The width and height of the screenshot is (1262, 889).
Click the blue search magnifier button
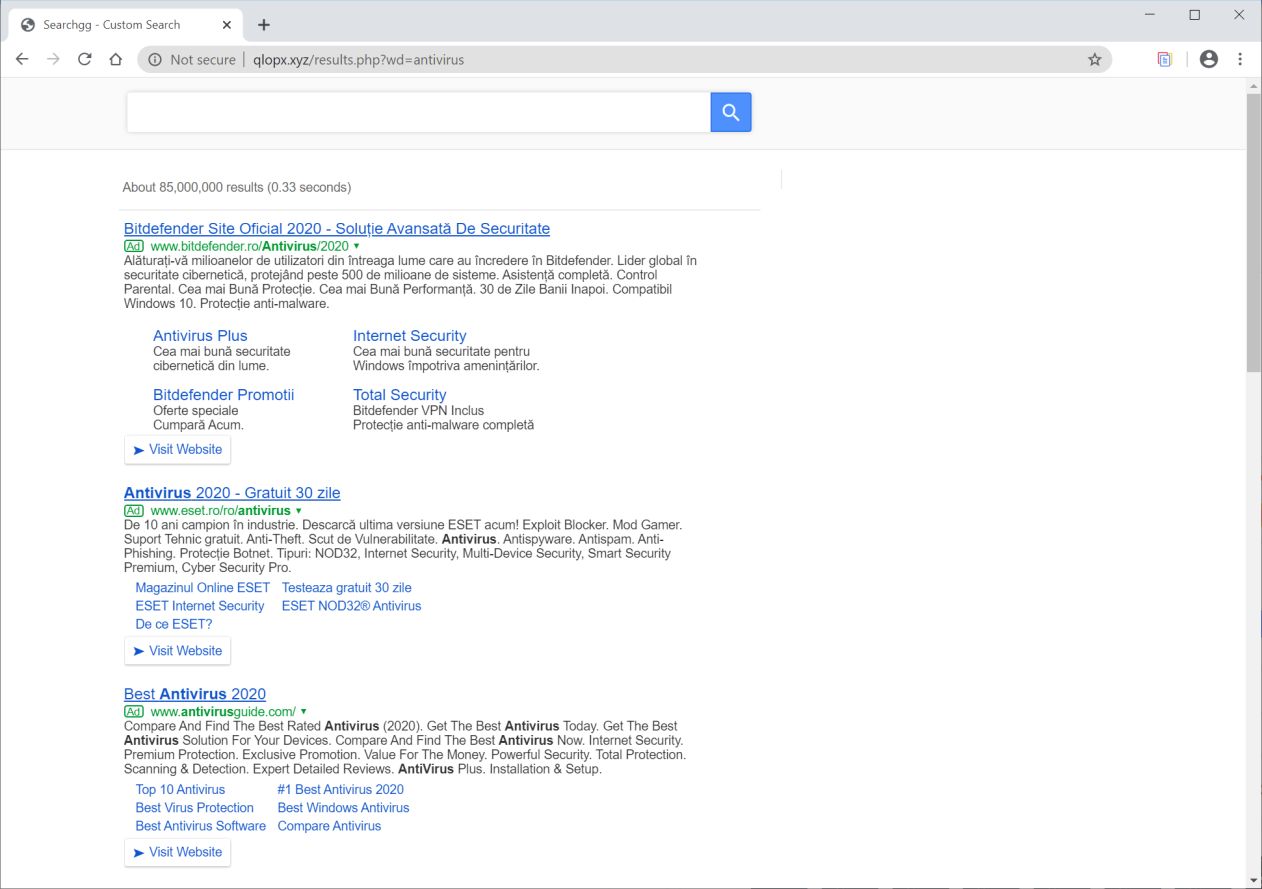pos(730,113)
